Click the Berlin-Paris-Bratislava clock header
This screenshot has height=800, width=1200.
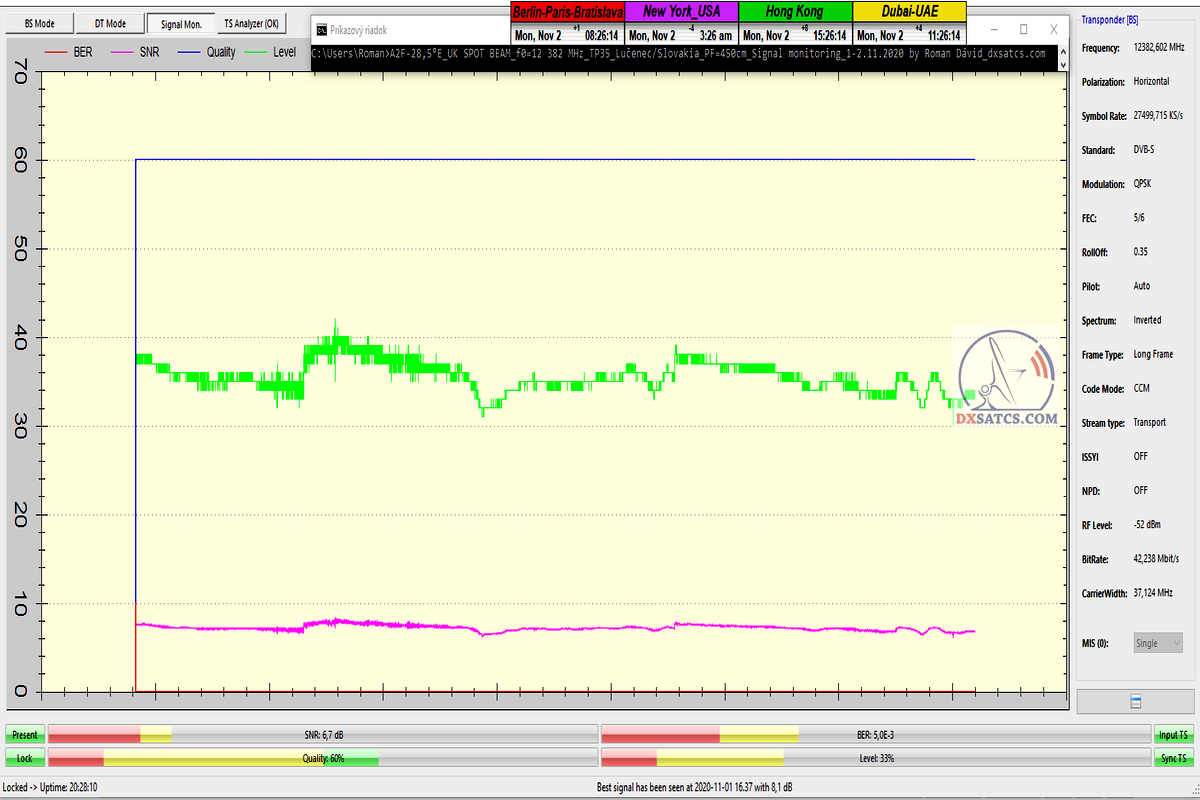pyautogui.click(x=566, y=12)
